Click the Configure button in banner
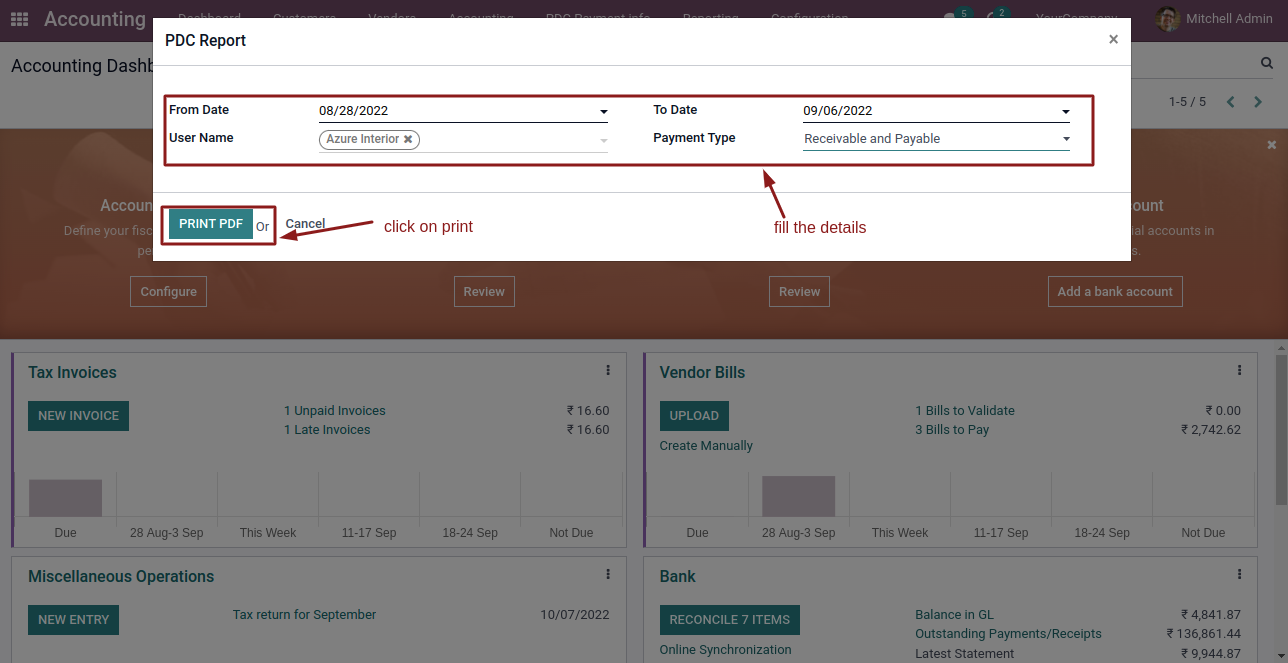Viewport: 1288px width, 663px height. pos(168,292)
